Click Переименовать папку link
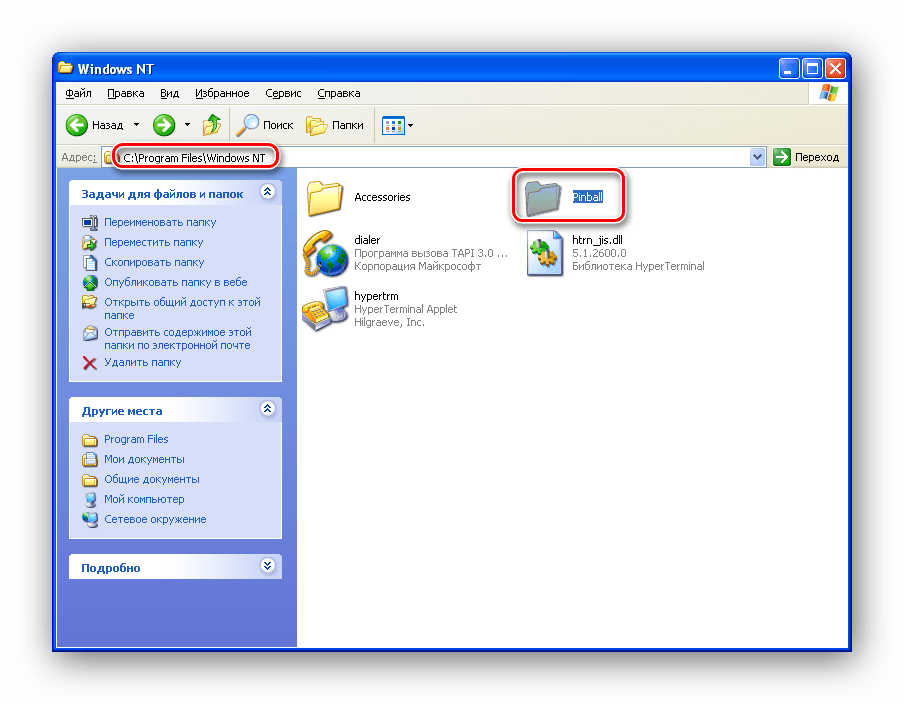The image size is (904, 704). (x=160, y=222)
